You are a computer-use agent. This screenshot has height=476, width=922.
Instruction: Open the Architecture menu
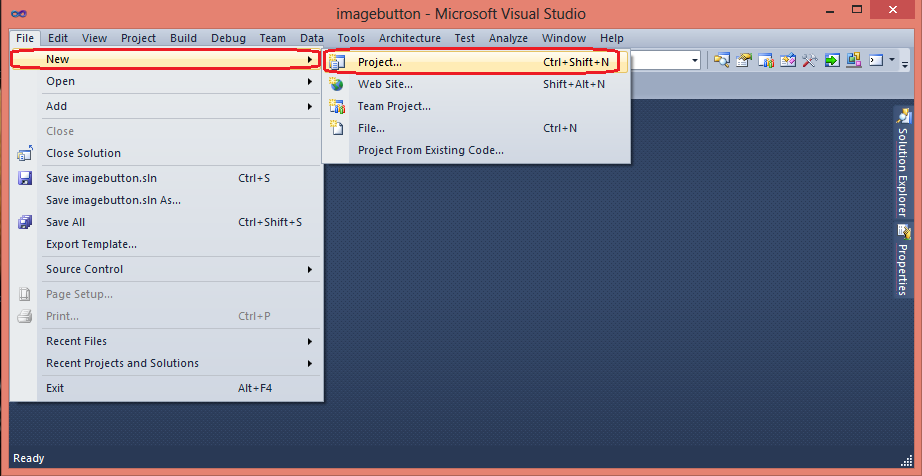tap(410, 38)
